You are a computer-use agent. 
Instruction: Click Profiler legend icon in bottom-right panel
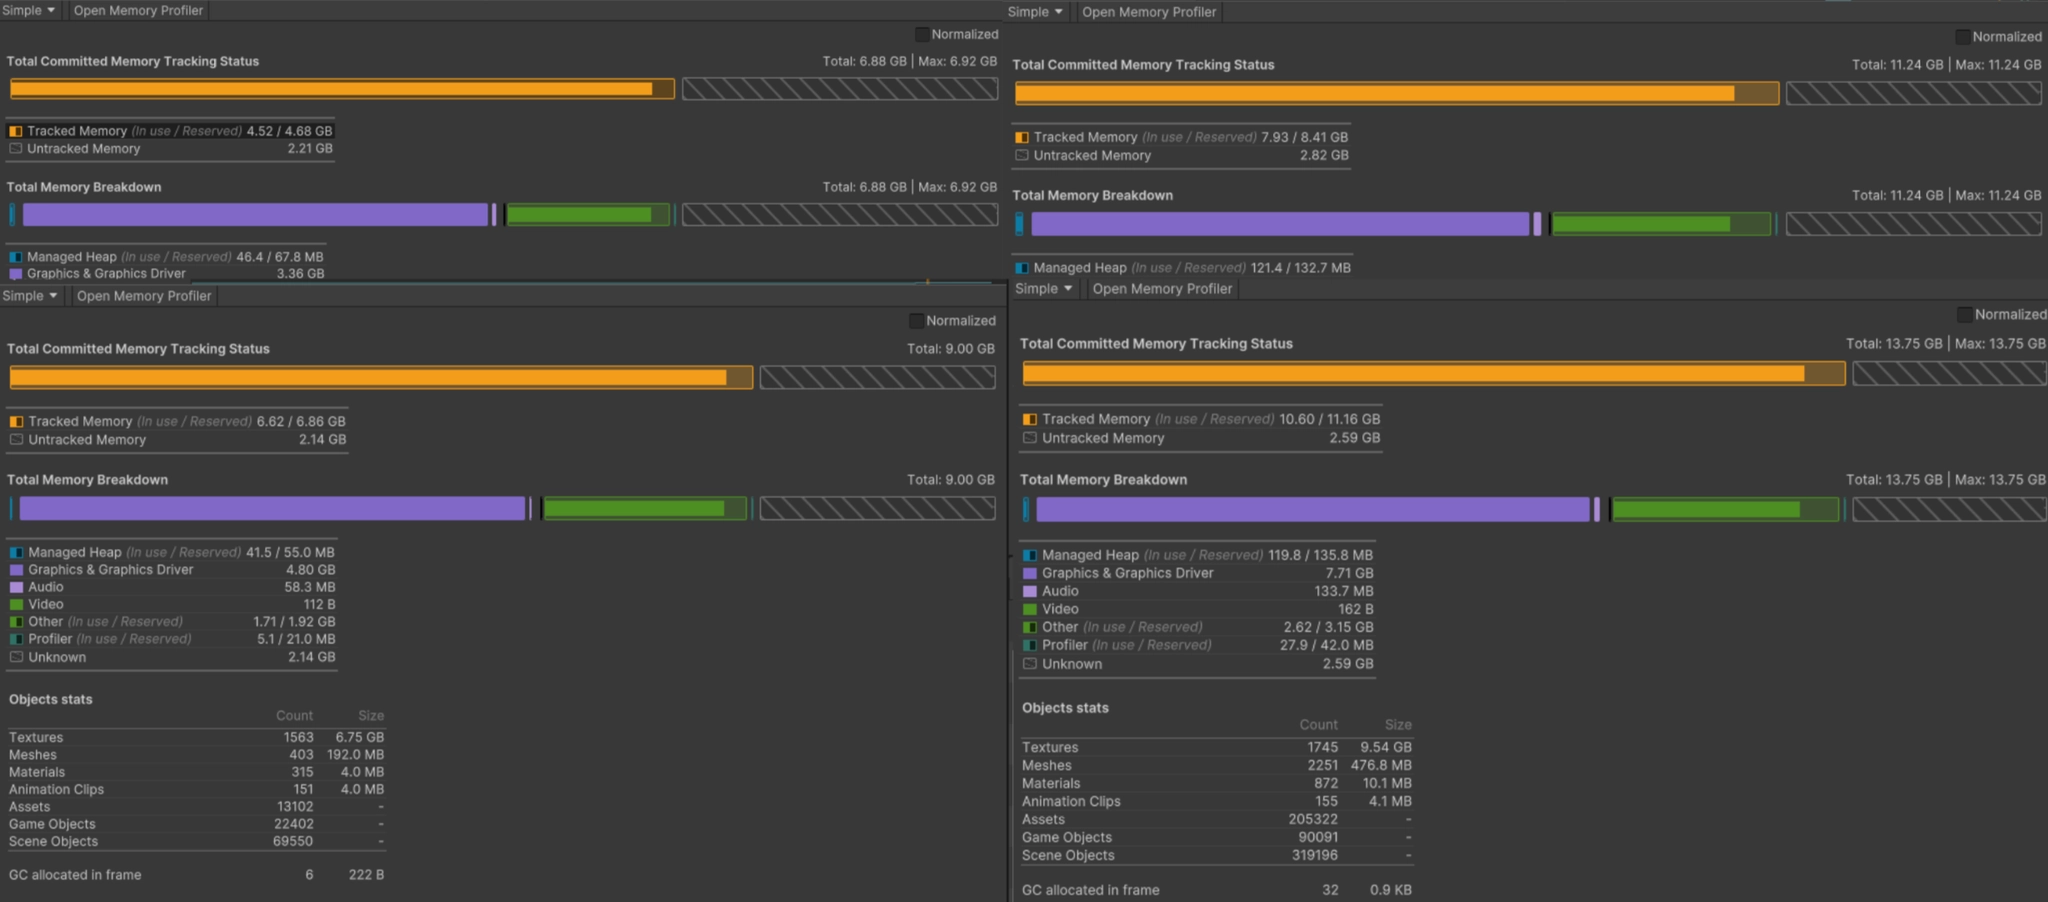click(x=1029, y=645)
